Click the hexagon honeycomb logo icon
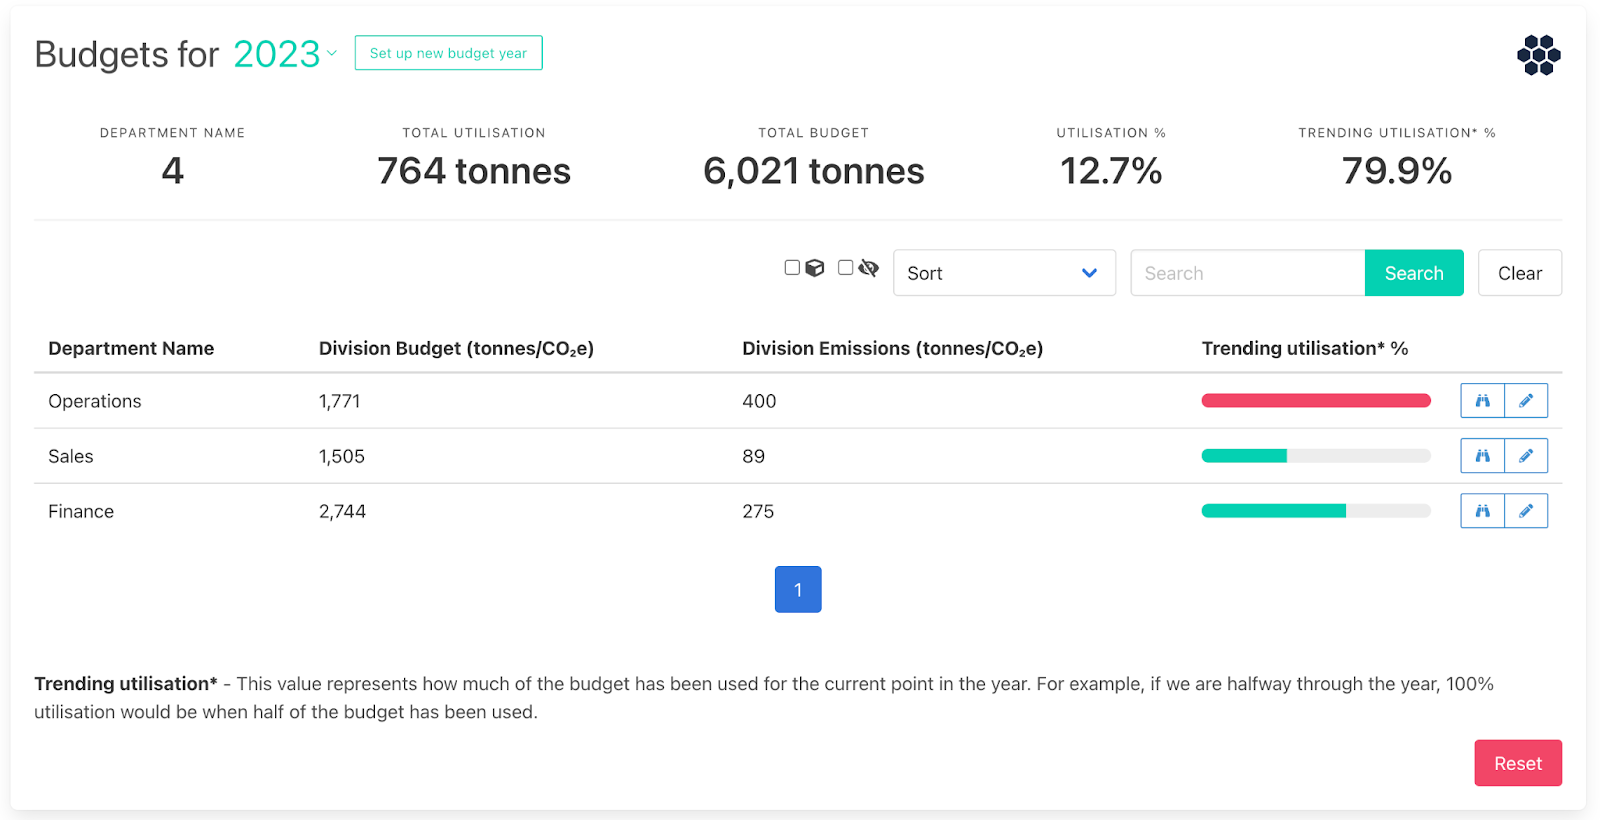This screenshot has height=820, width=1600. coord(1538,55)
